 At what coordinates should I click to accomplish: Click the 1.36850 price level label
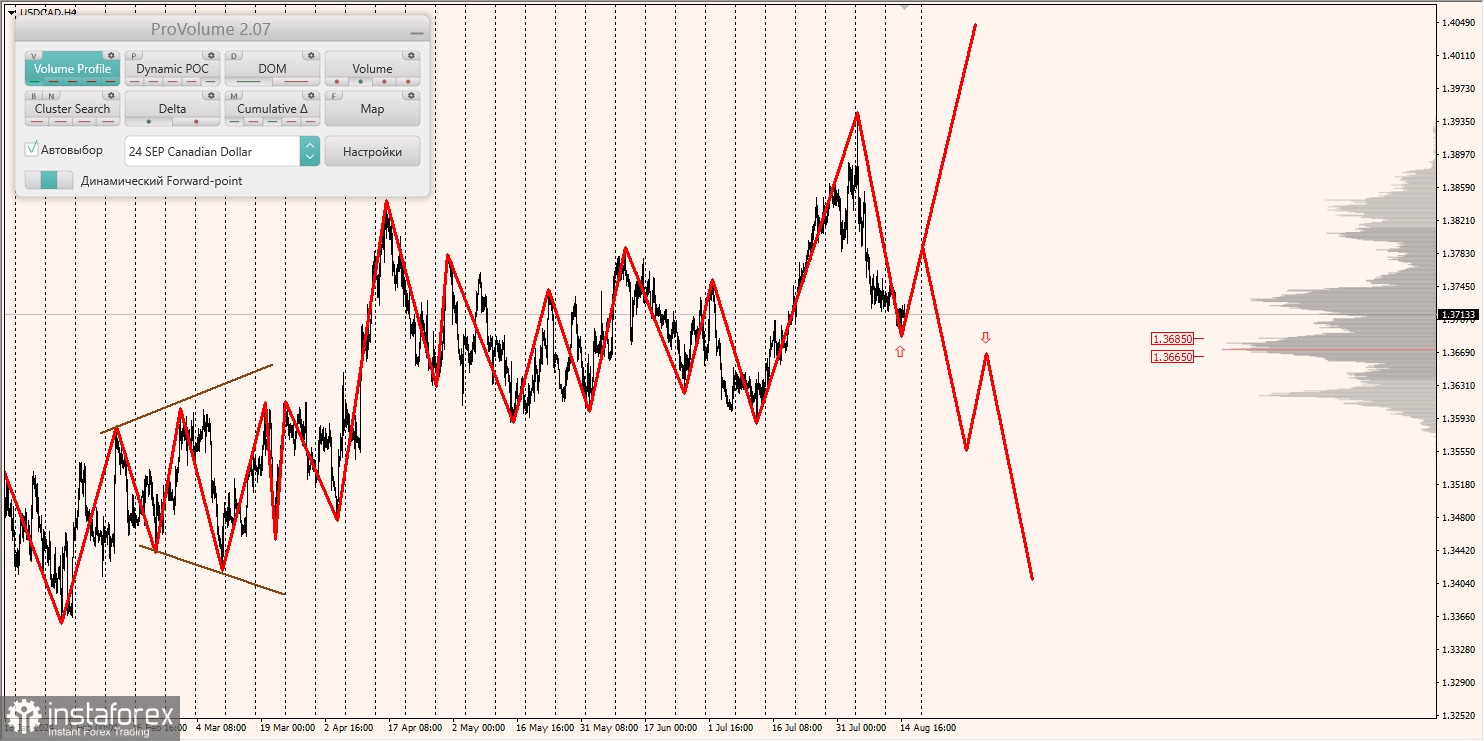pyautogui.click(x=1172, y=339)
